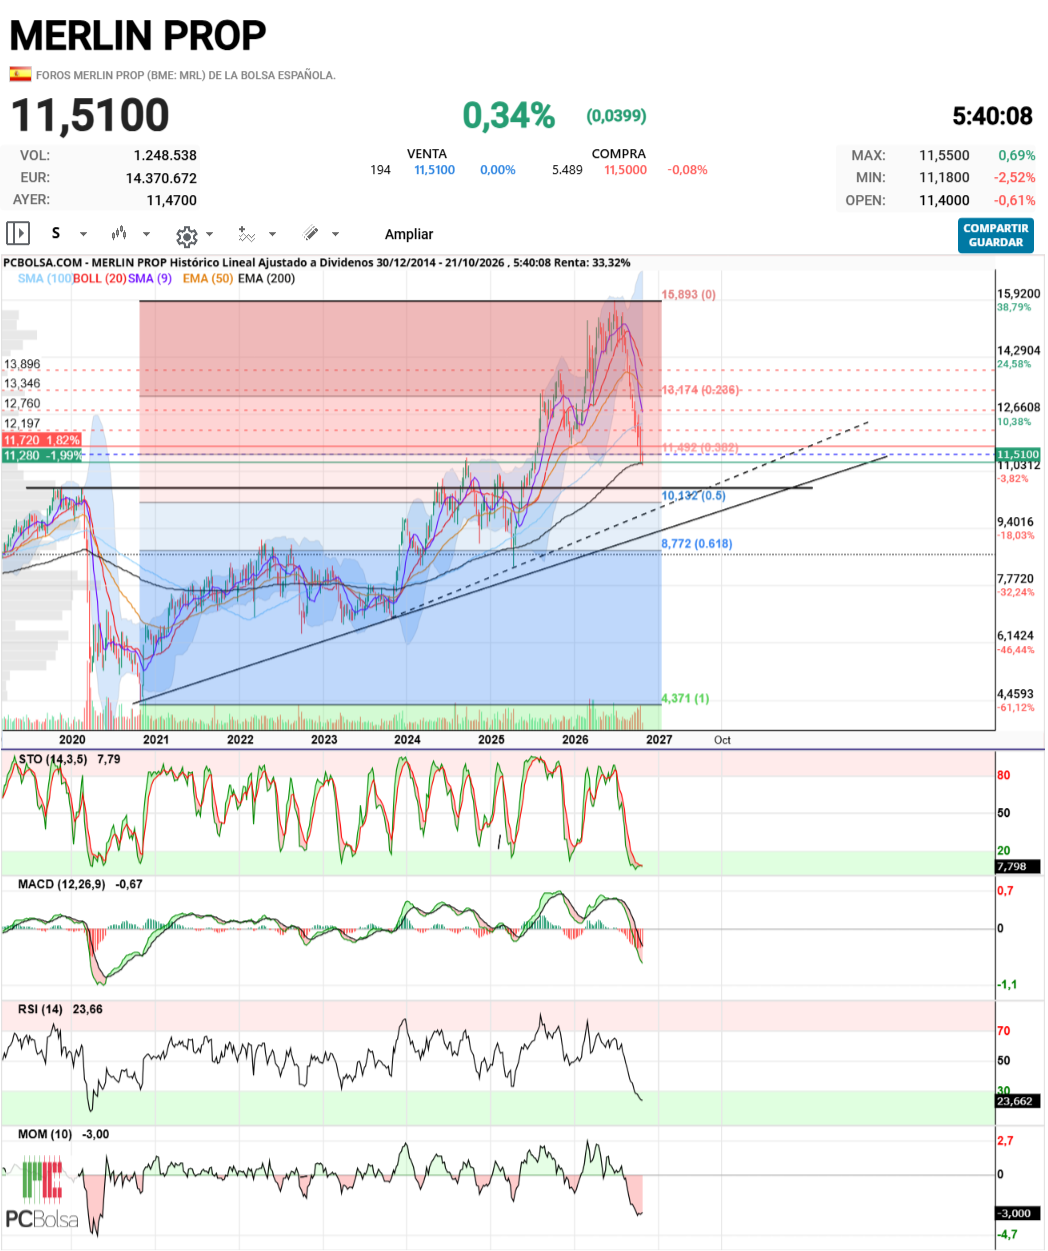This screenshot has width=1048, height=1251.
Task: Click the green 11,280 price level tag
Action: 42,456
